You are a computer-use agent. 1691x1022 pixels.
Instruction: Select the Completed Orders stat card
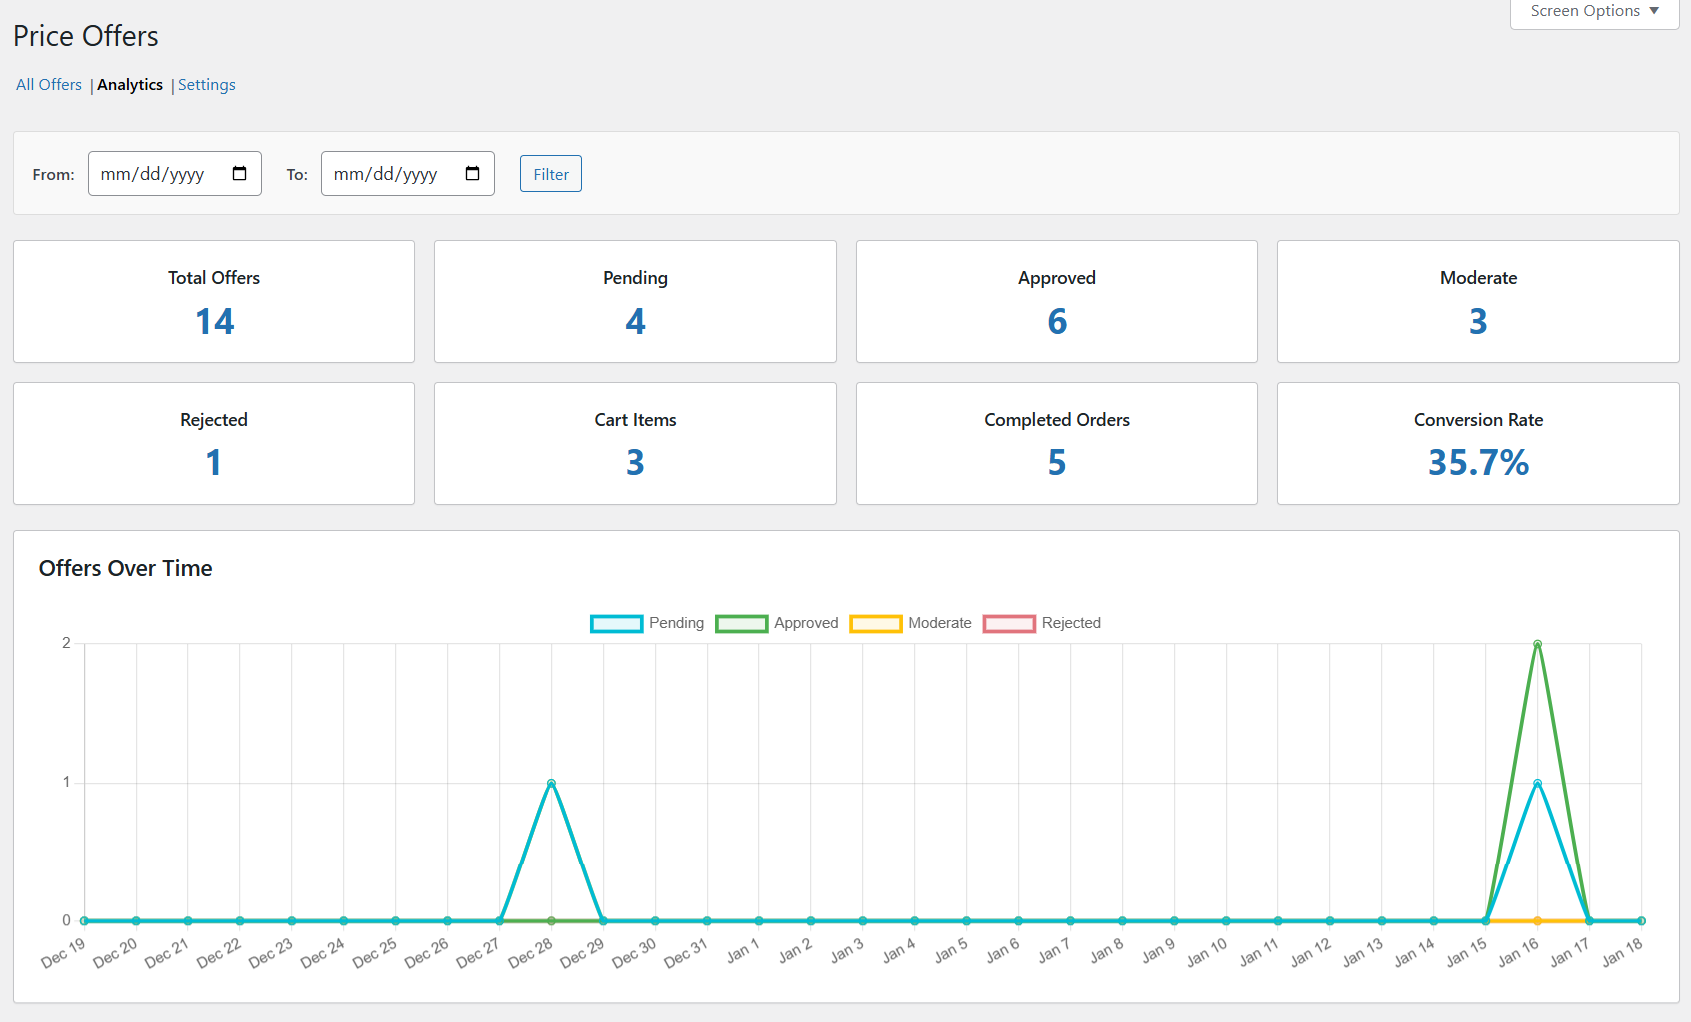(1057, 444)
